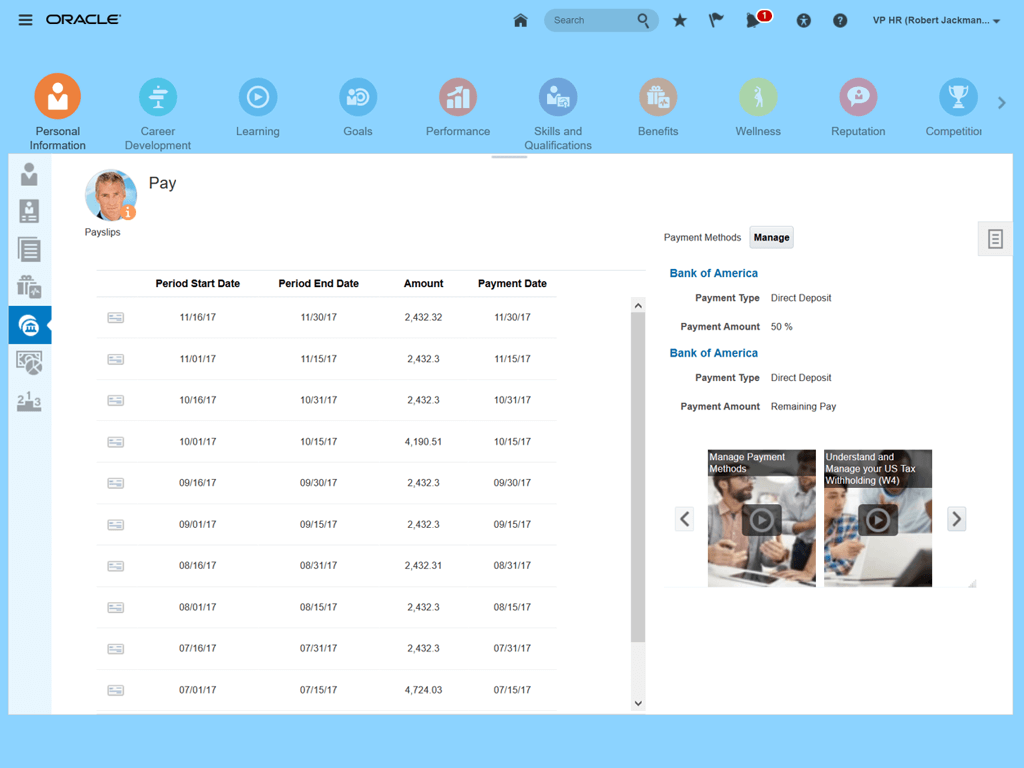Screen dimensions: 1024x768
Task: Open the Performance icon
Action: click(x=458, y=97)
